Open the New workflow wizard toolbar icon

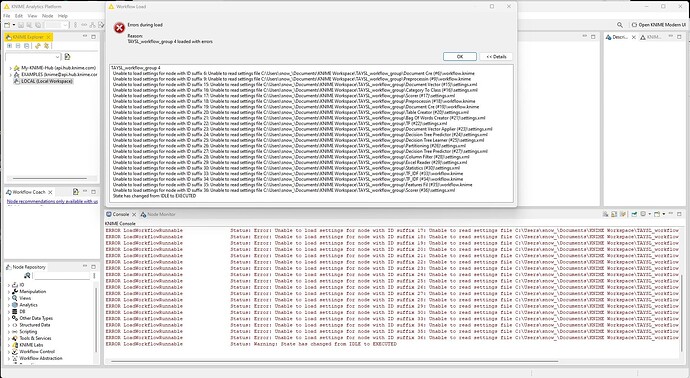(7, 25)
